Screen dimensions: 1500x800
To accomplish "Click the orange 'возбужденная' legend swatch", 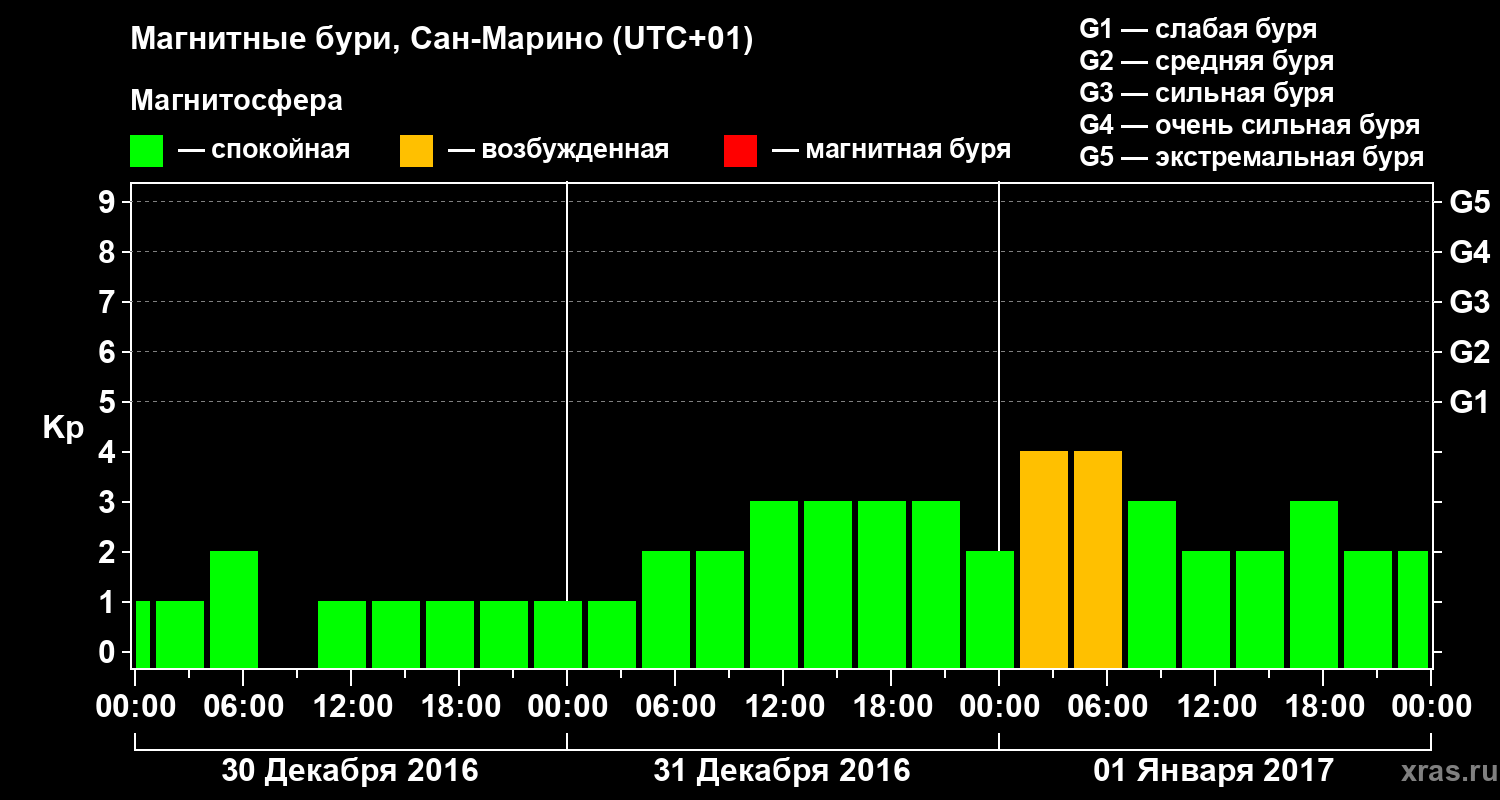I will pyautogui.click(x=416, y=151).
